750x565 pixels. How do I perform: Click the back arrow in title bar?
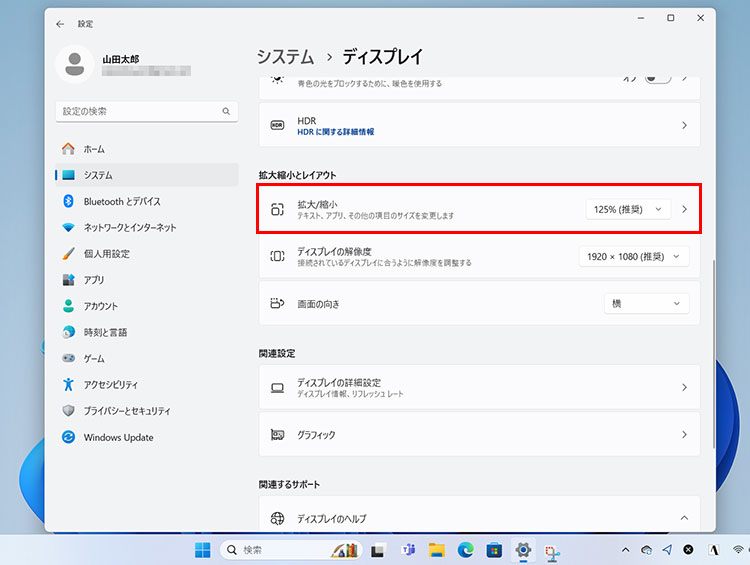60,23
